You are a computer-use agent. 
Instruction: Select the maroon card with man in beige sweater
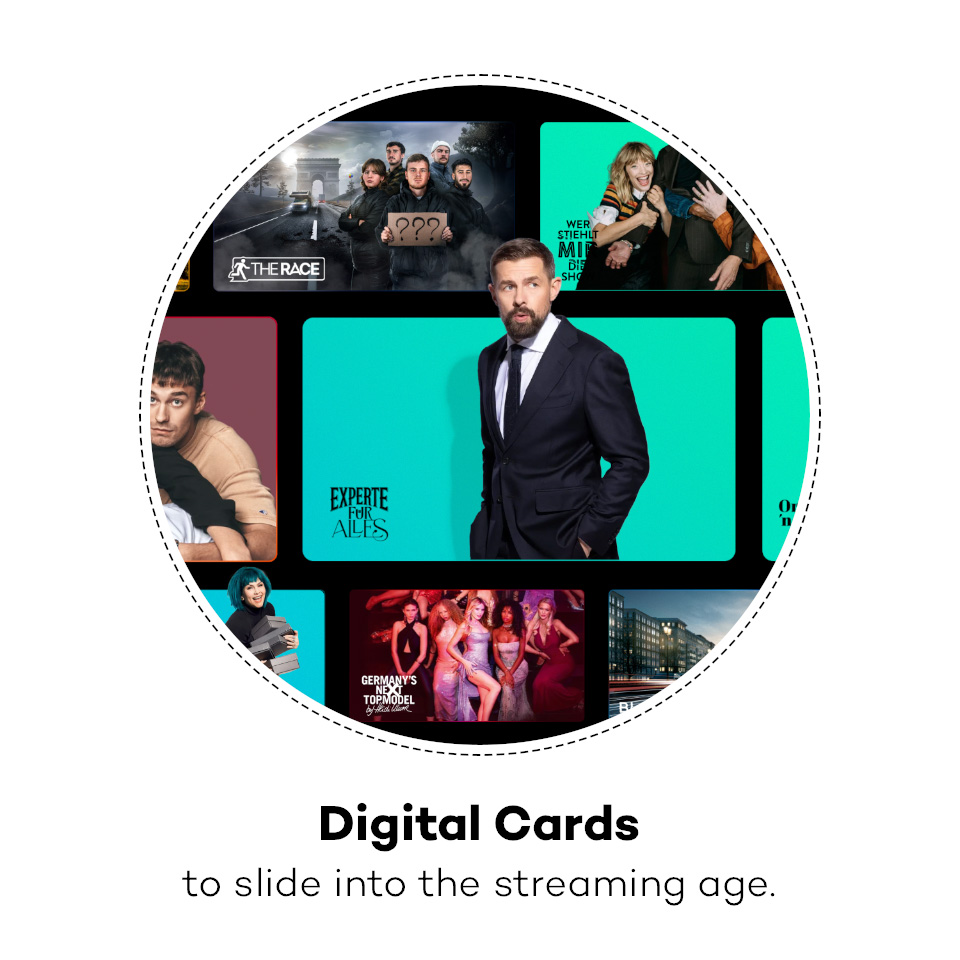[214, 439]
